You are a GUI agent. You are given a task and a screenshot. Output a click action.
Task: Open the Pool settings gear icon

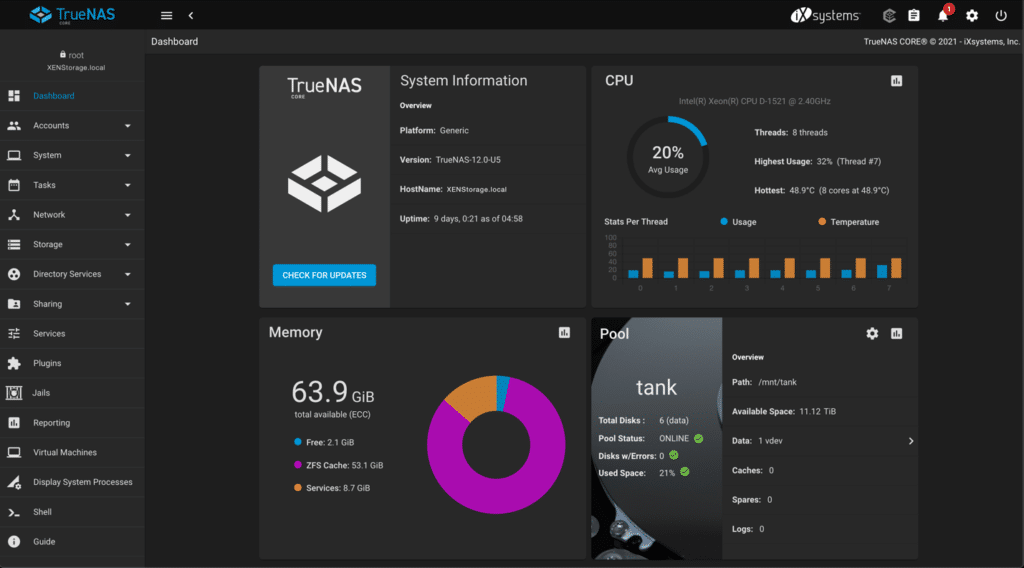point(871,333)
